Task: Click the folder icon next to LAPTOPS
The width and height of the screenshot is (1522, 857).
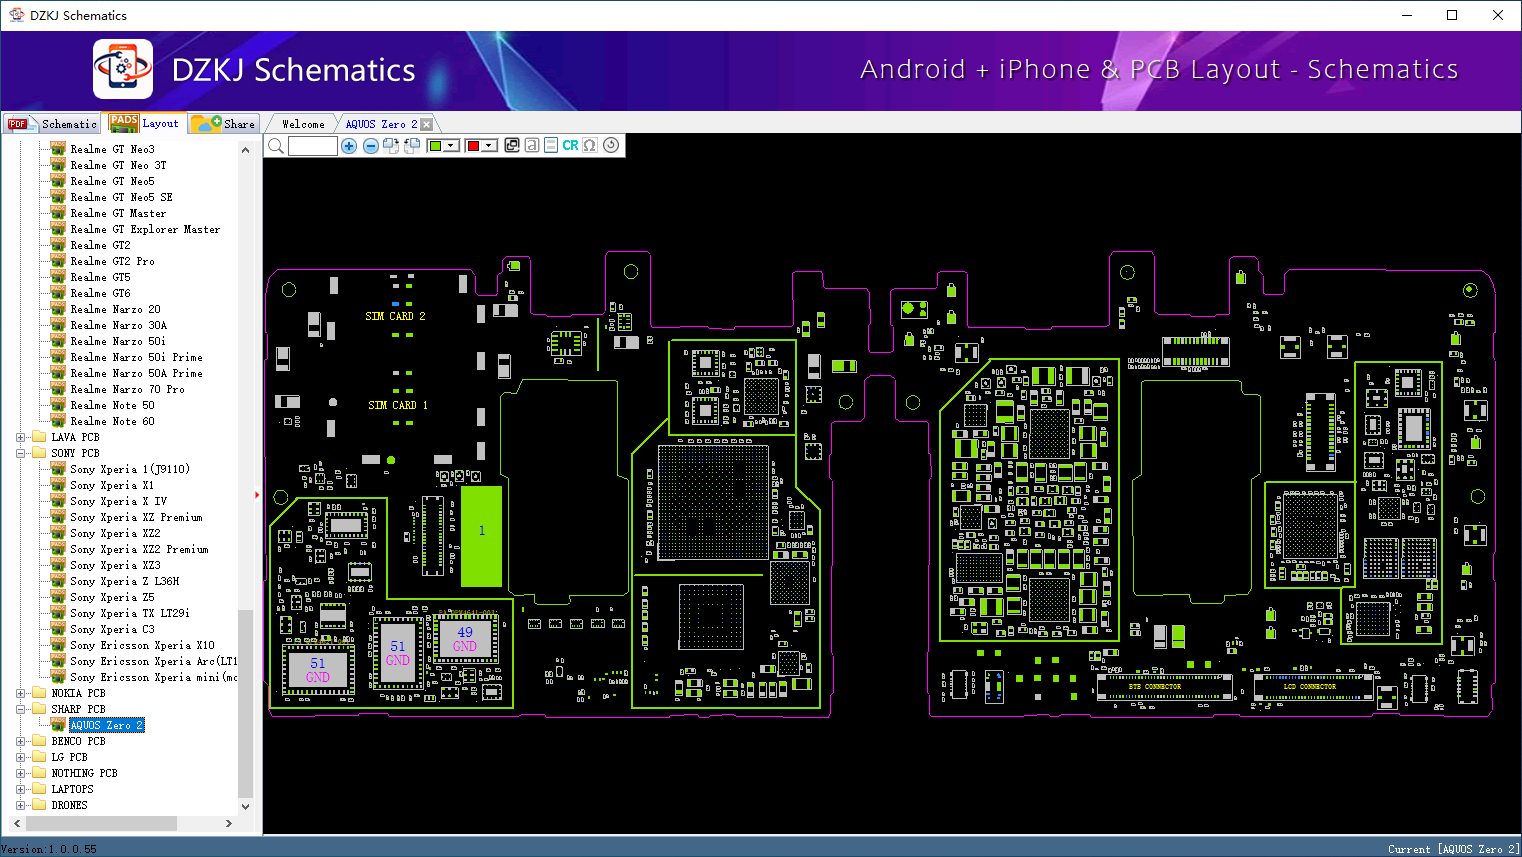Action: (x=39, y=789)
